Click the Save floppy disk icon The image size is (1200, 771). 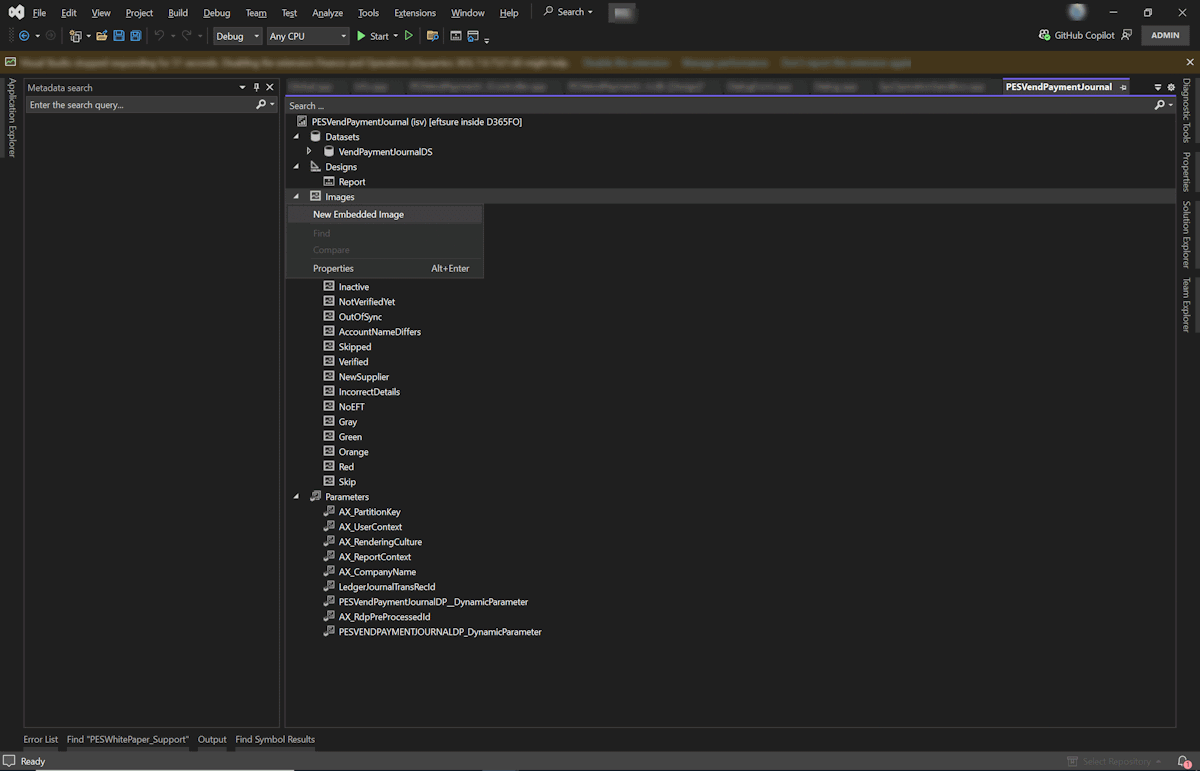(119, 36)
